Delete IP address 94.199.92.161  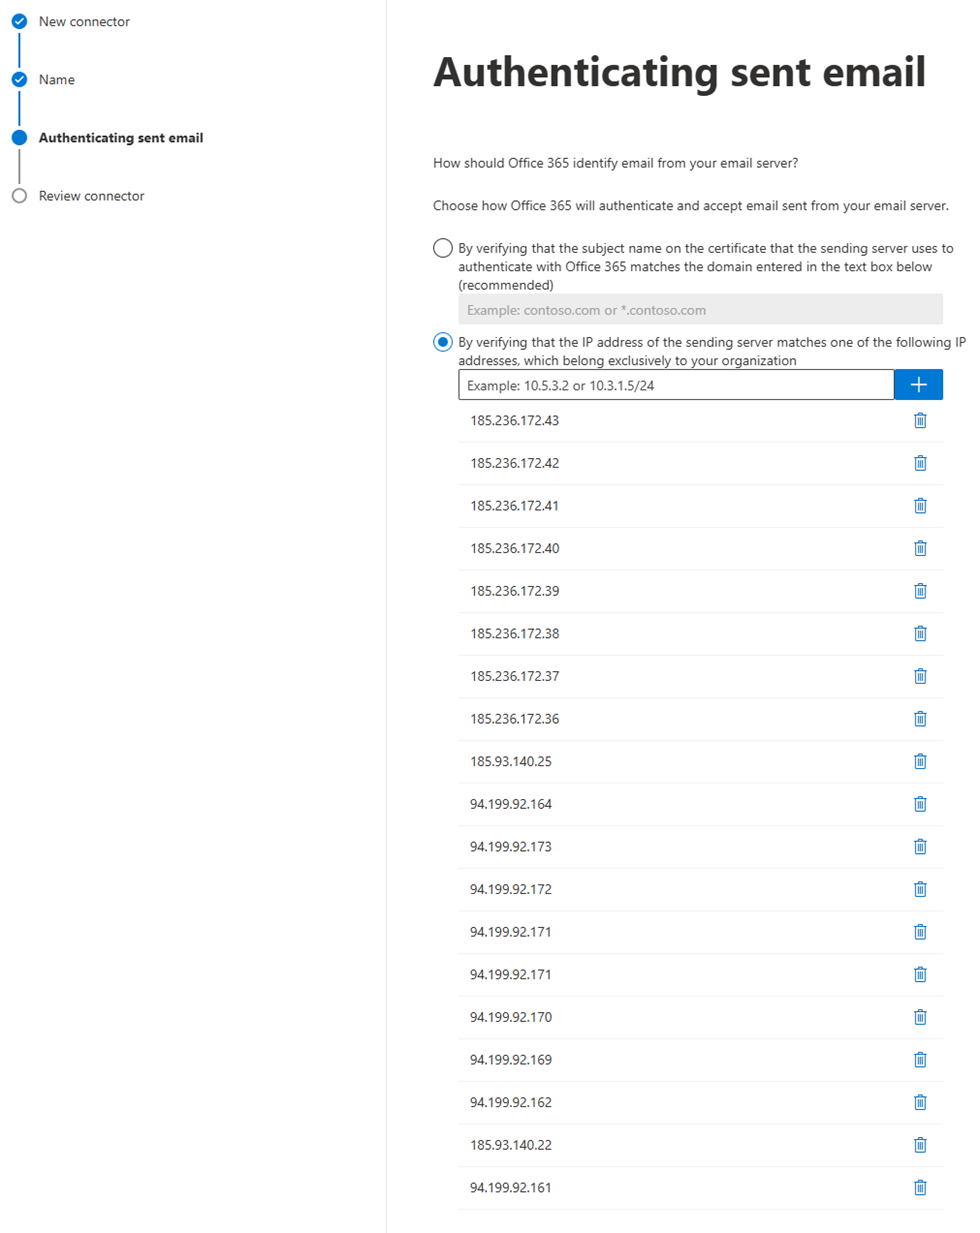(920, 1188)
